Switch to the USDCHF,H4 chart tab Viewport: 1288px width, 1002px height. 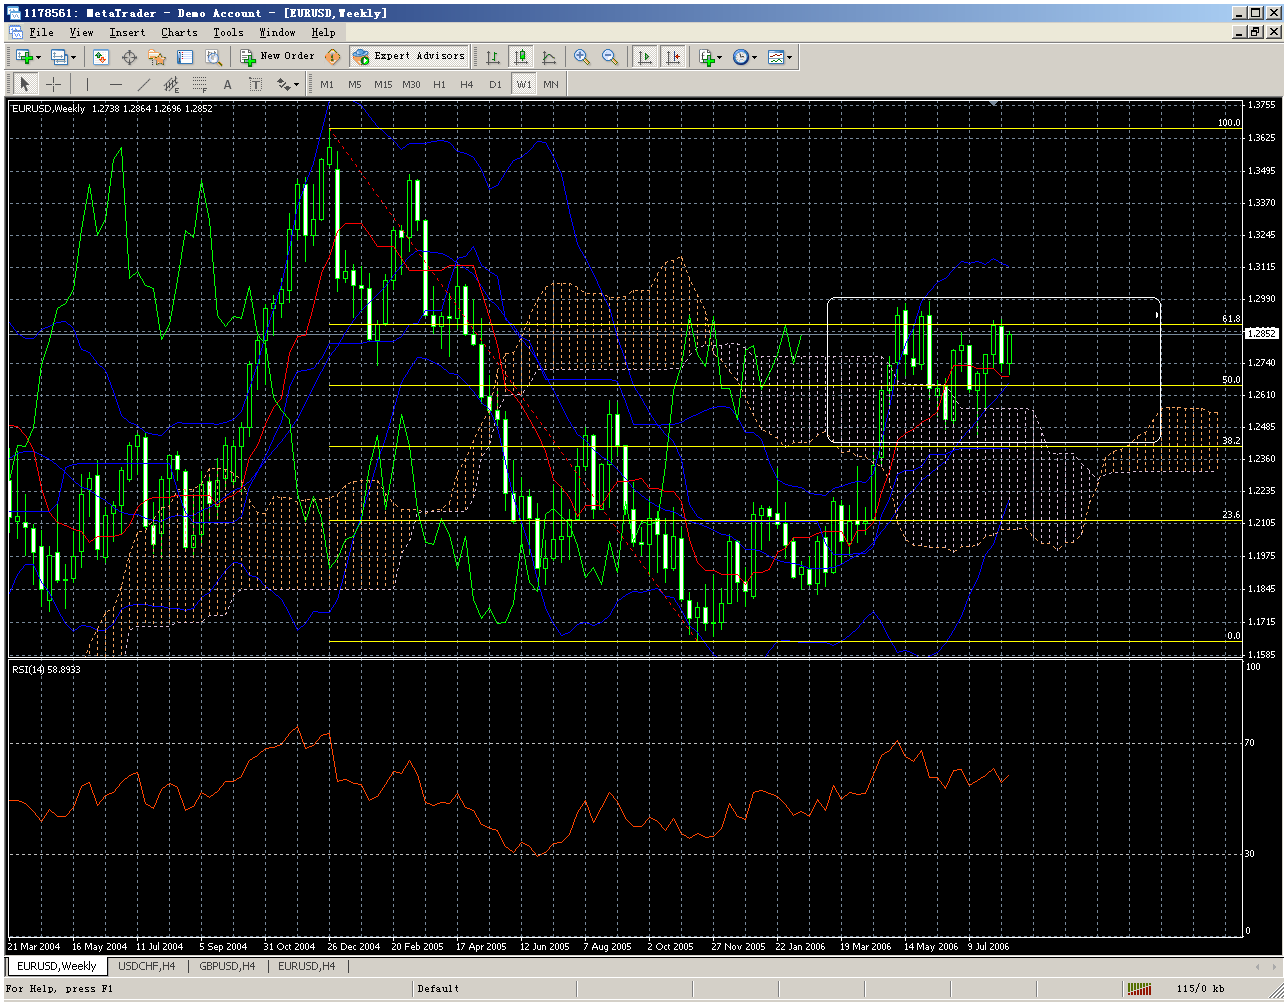click(146, 966)
